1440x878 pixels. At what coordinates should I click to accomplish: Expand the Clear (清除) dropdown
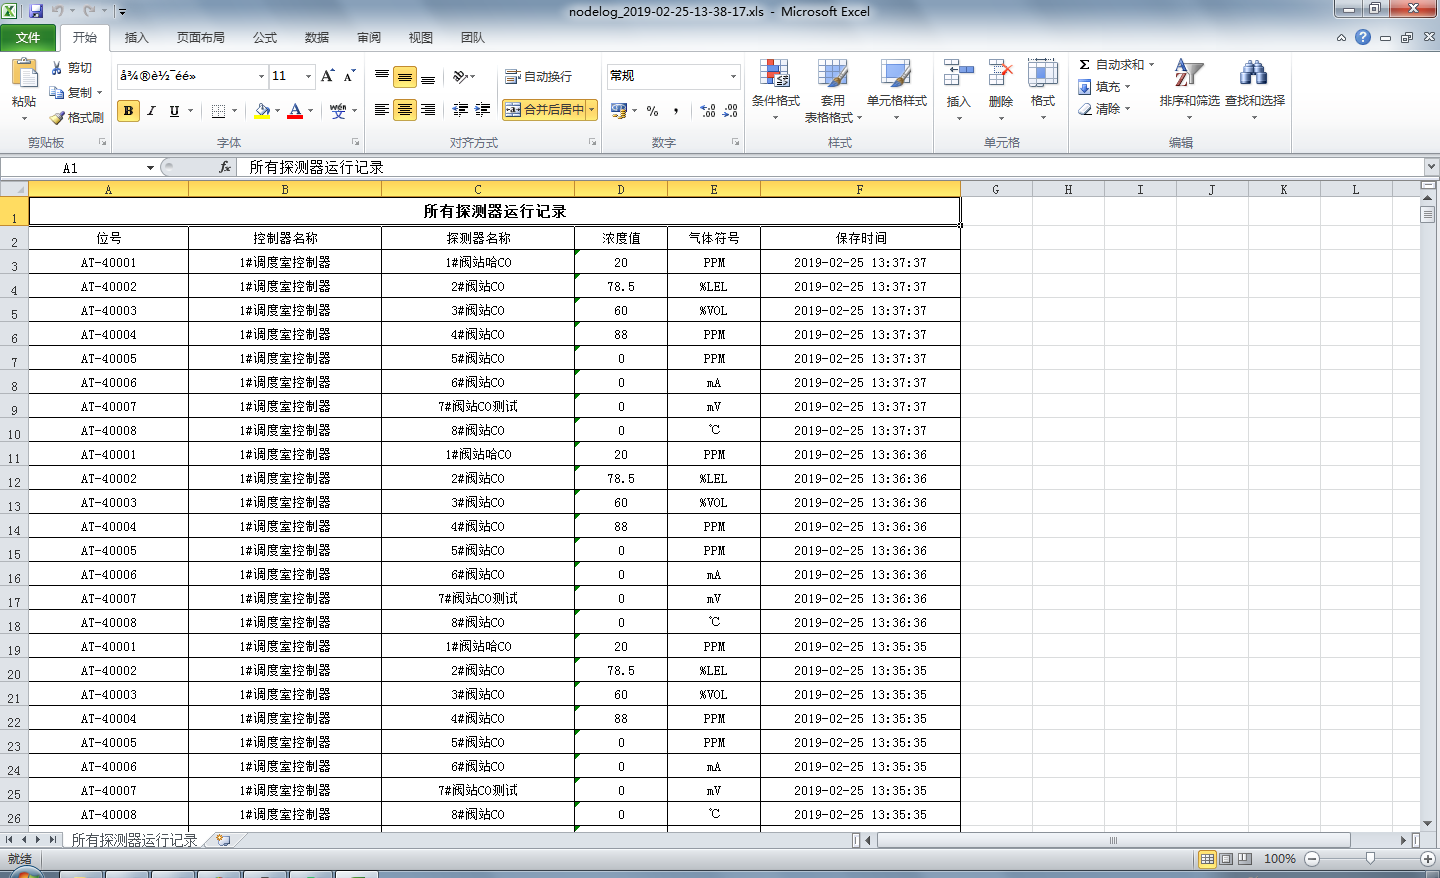tap(1127, 109)
